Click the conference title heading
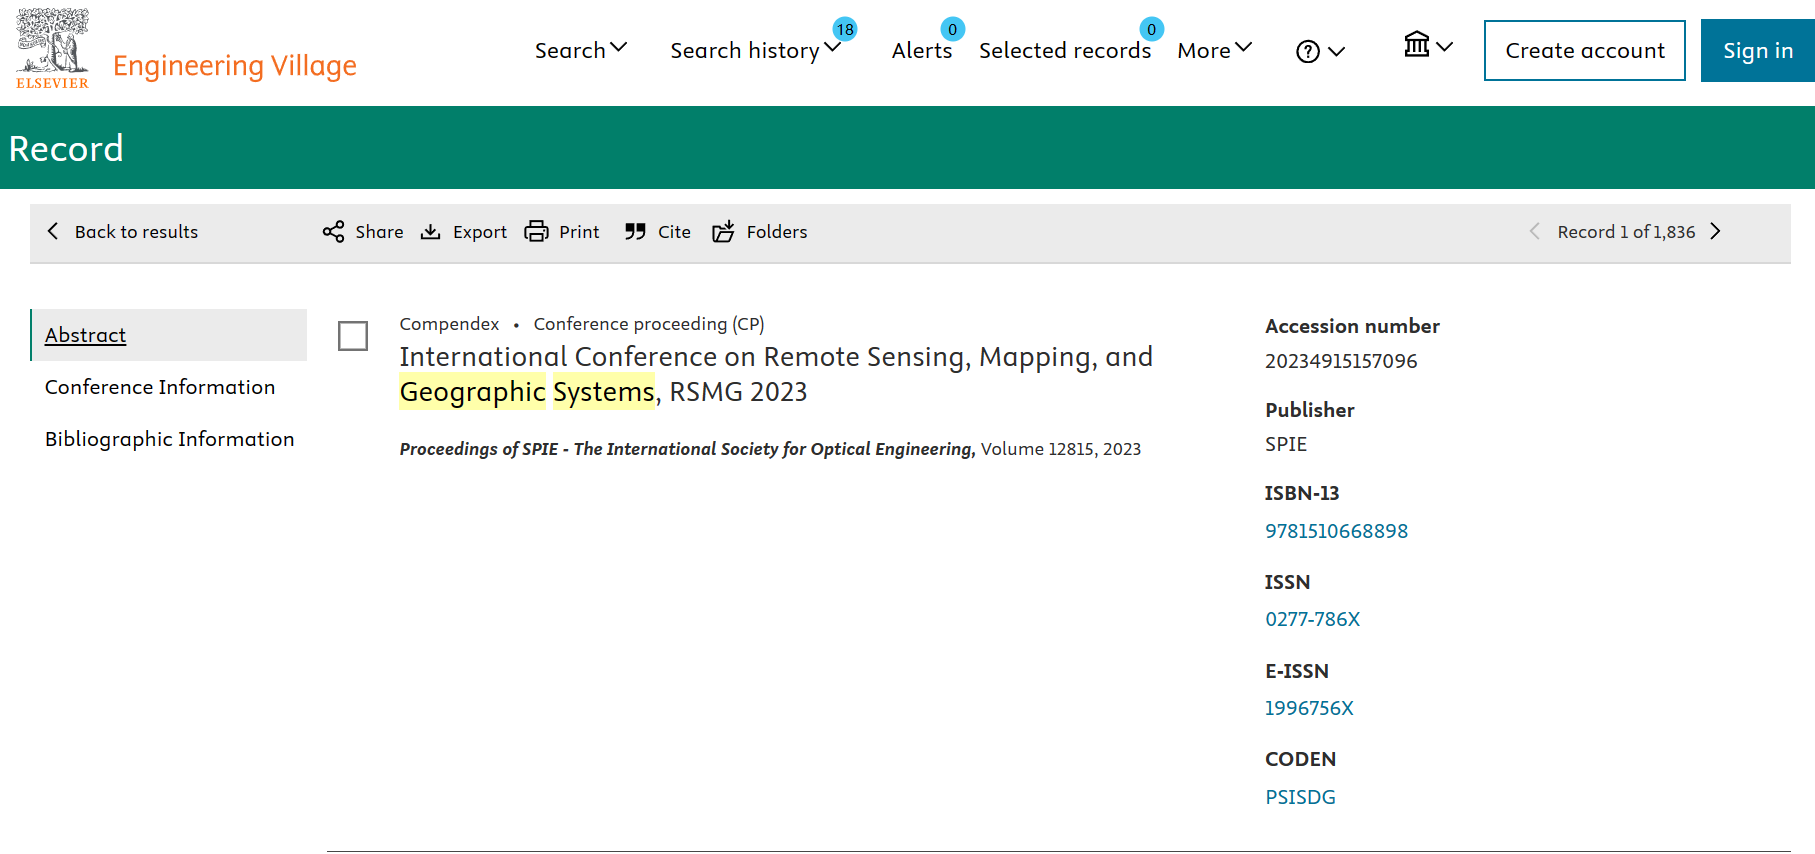 click(x=776, y=374)
